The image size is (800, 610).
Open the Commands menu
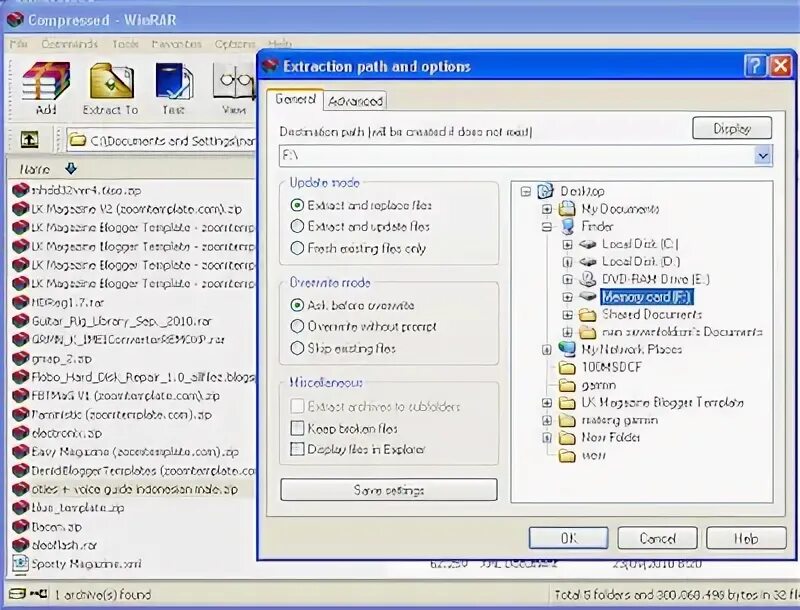click(69, 44)
